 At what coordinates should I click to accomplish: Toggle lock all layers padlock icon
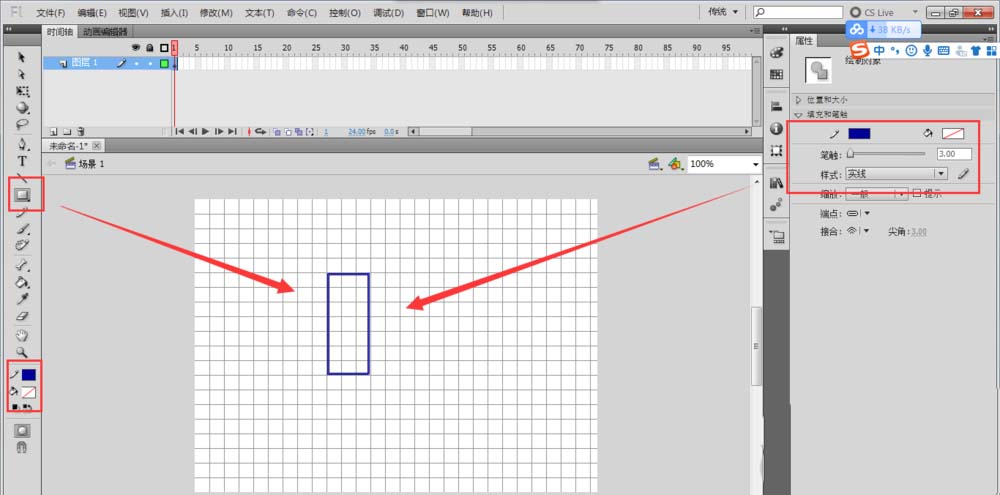(150, 48)
